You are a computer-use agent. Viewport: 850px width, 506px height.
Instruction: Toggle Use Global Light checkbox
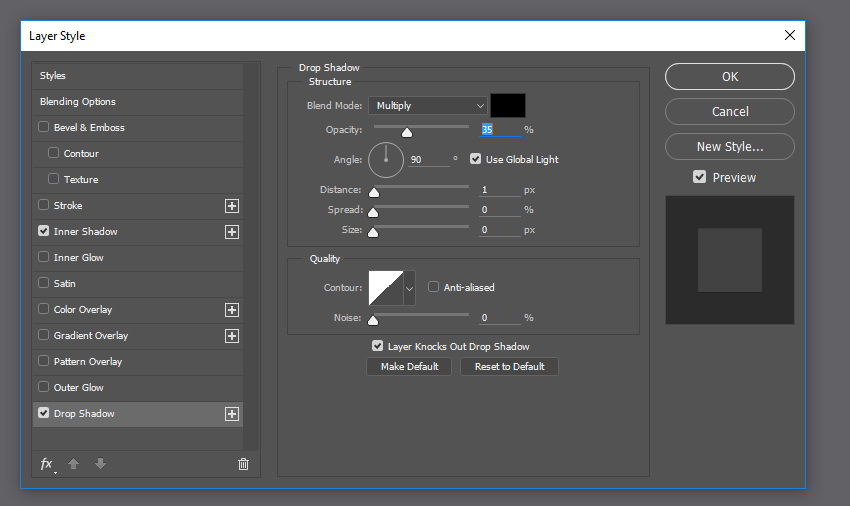coord(475,159)
